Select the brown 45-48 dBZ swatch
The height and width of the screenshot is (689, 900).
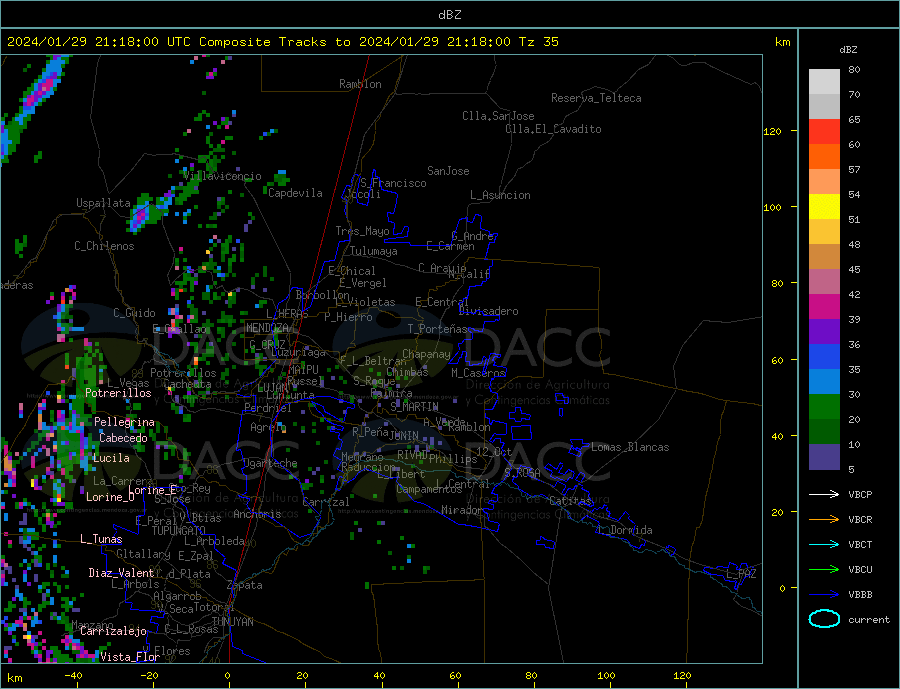pyautogui.click(x=824, y=257)
